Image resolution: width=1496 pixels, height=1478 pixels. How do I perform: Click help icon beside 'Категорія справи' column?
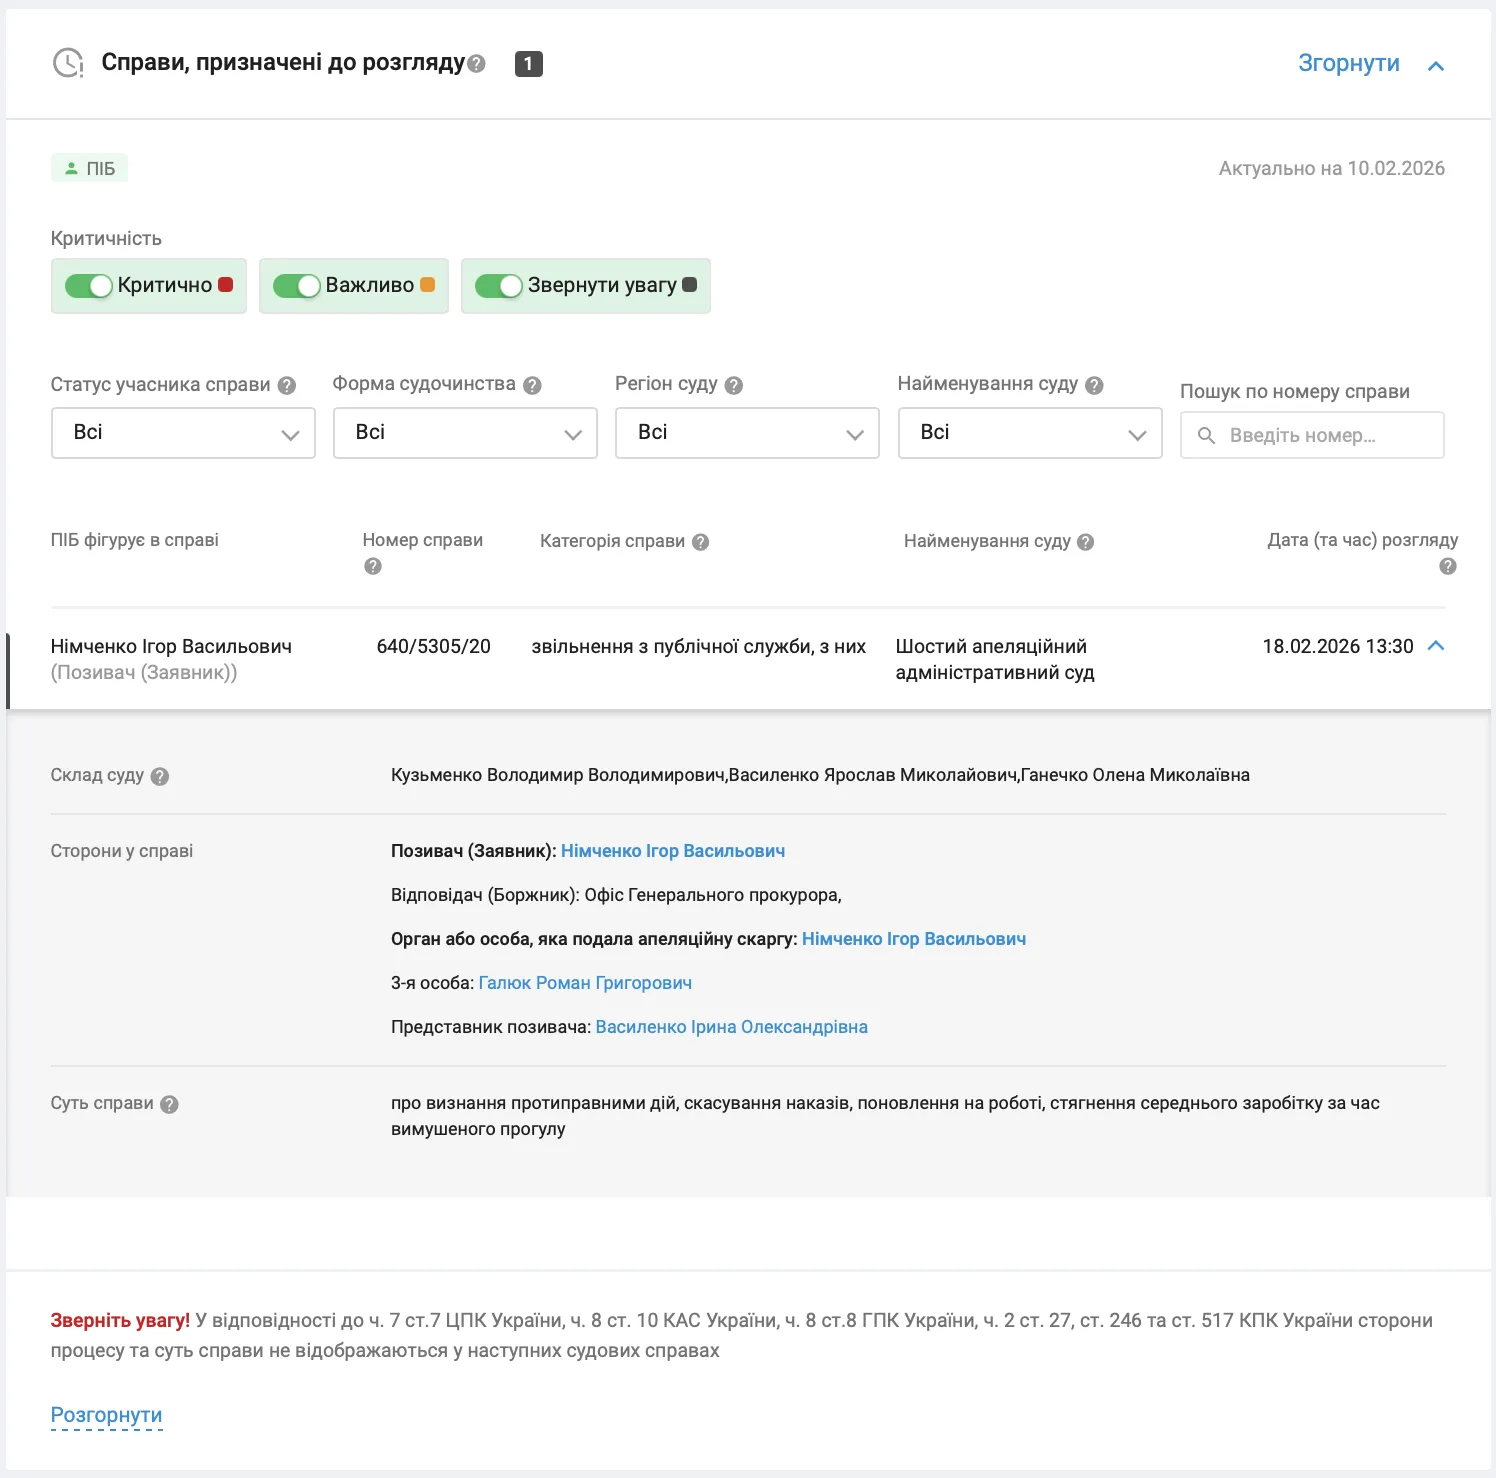pos(700,542)
